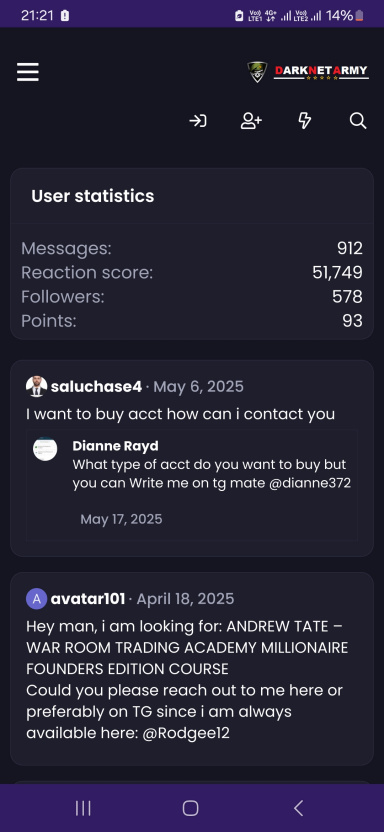Open the April 18, 2025 post date
This screenshot has width=384, height=832.
click(185, 599)
